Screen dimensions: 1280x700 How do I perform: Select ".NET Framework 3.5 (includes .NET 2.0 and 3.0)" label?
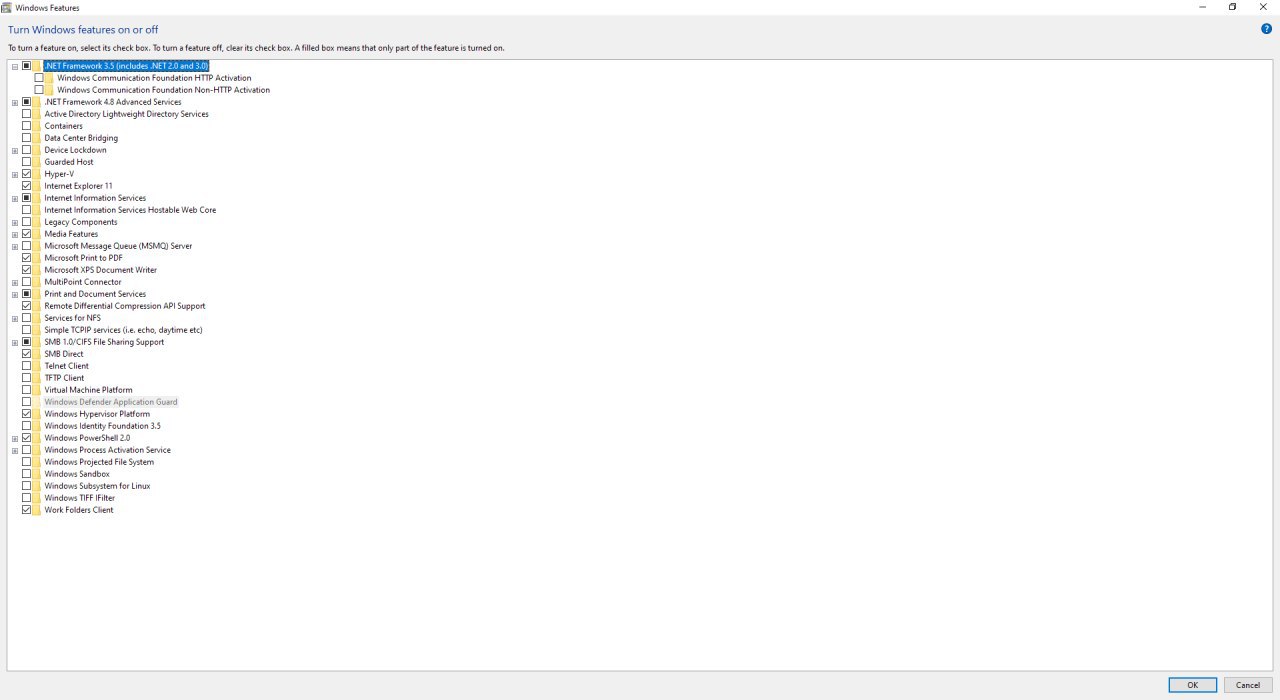[x=126, y=66]
